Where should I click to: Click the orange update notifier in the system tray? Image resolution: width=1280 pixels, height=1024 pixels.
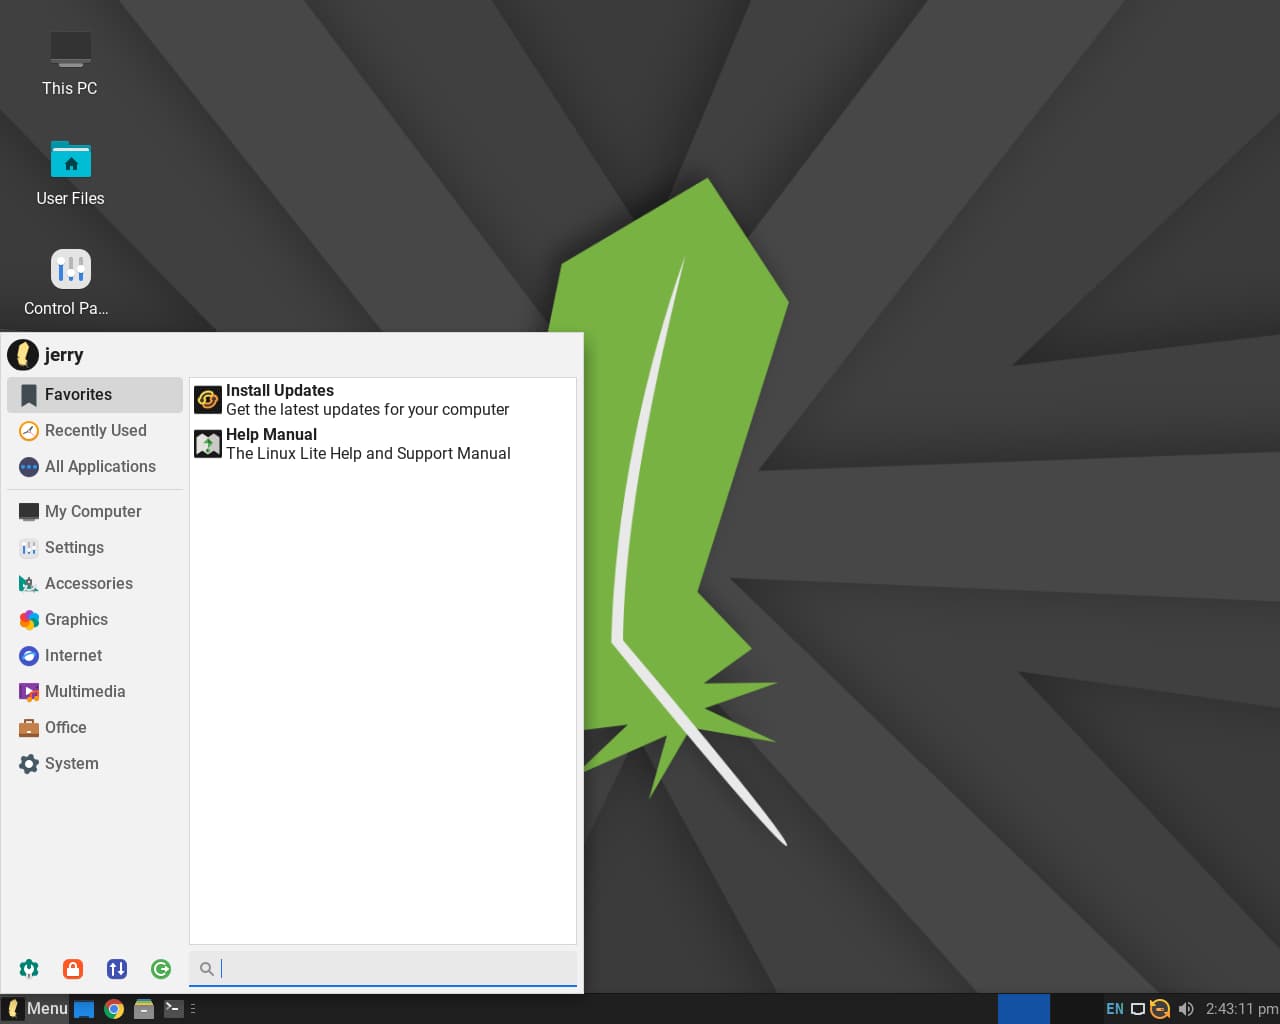pyautogui.click(x=1160, y=1009)
